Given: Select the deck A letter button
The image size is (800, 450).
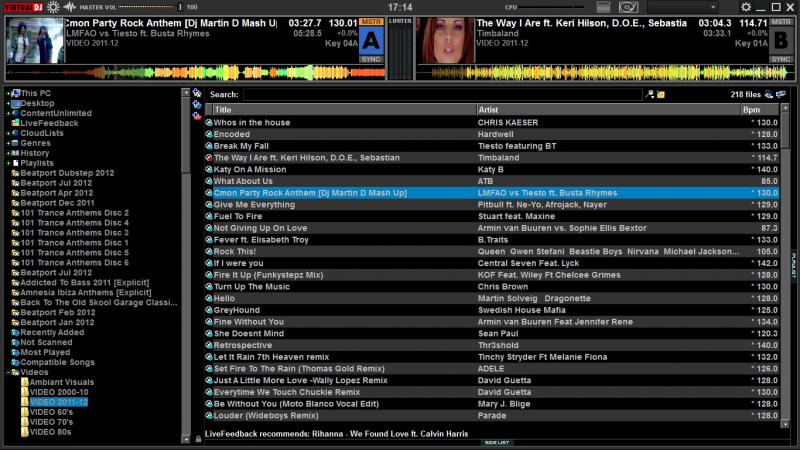Looking at the screenshot, I should tap(371, 41).
